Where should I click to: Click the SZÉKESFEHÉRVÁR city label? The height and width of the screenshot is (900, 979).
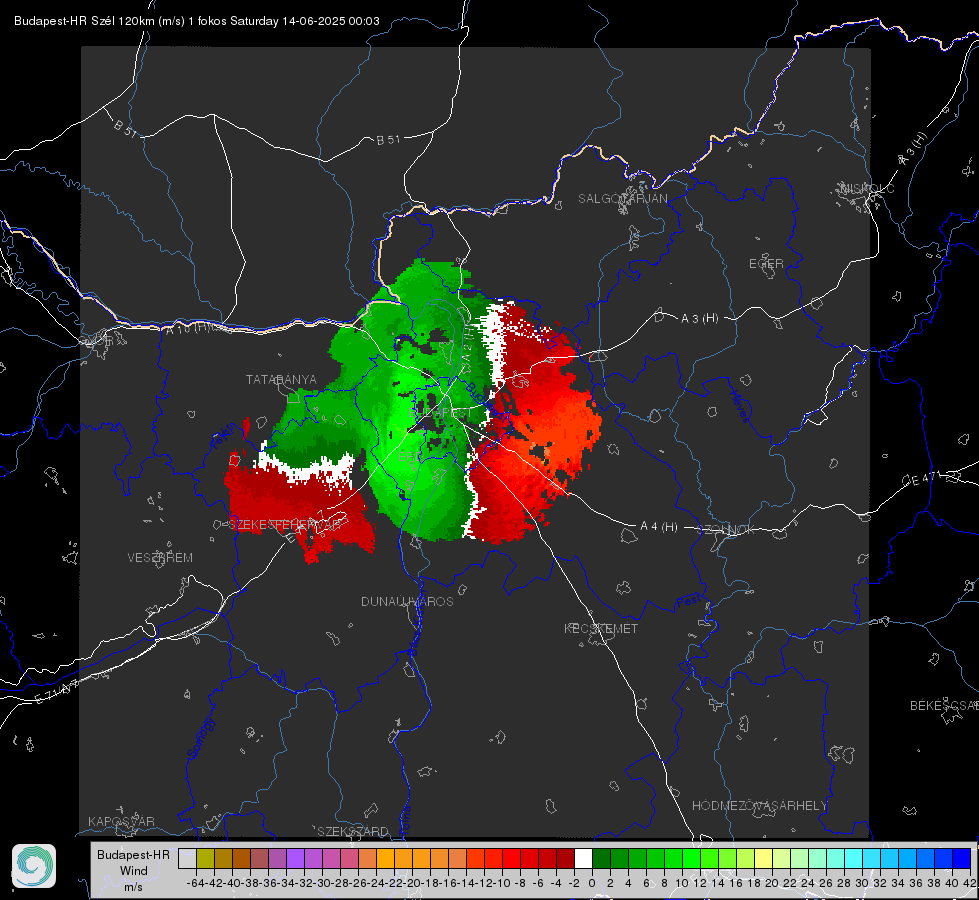click(285, 525)
